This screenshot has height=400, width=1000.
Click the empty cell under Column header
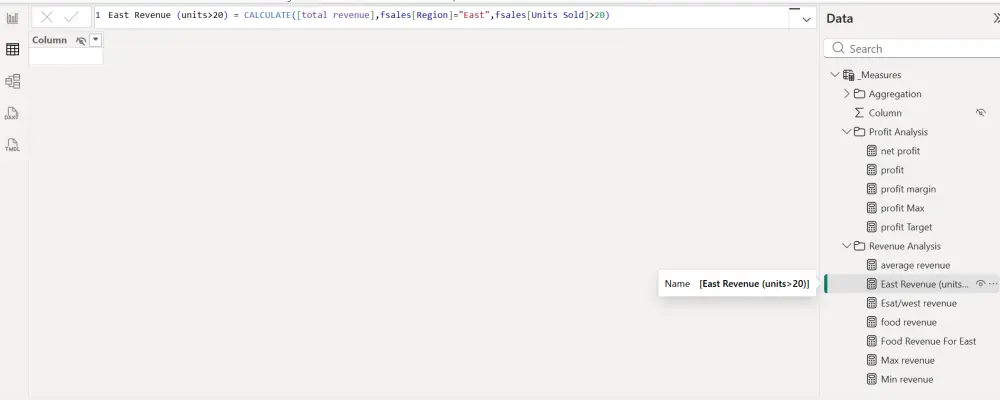click(66, 57)
